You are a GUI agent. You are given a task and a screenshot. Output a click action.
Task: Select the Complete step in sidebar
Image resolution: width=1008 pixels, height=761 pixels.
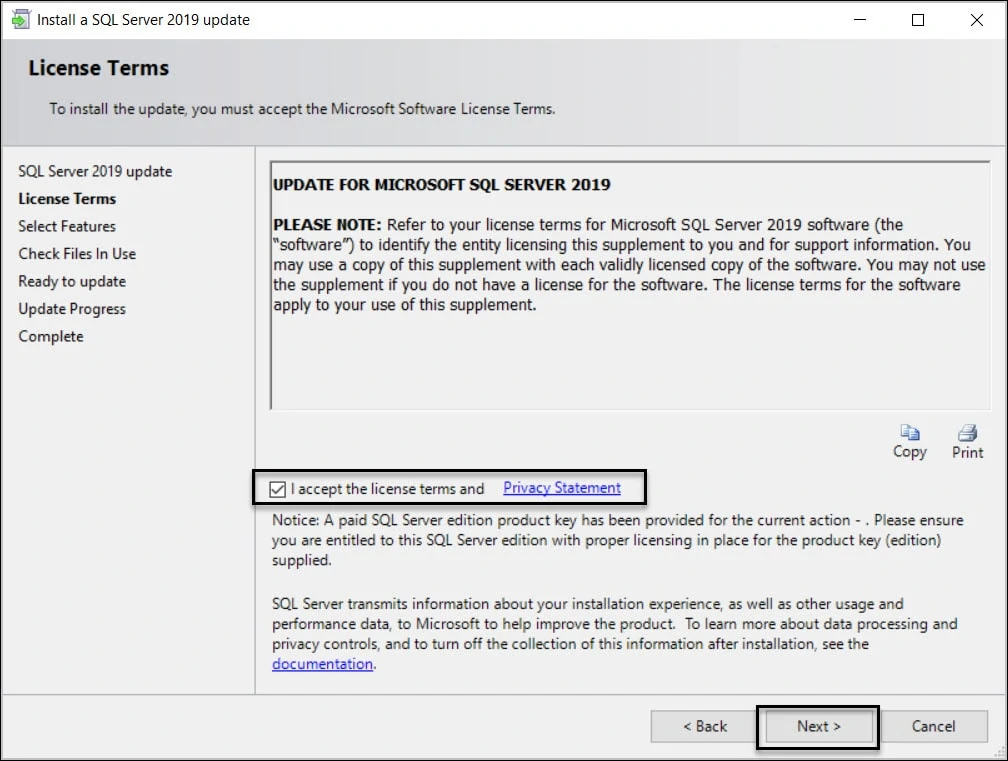pos(51,337)
